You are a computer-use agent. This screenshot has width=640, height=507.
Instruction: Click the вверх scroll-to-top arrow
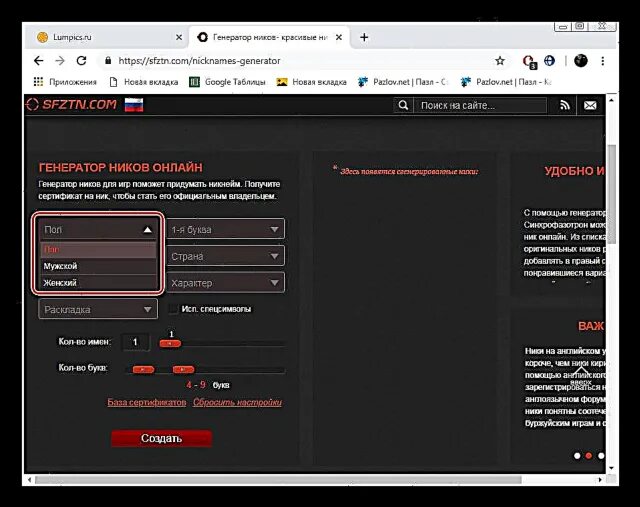pyautogui.click(x=580, y=376)
